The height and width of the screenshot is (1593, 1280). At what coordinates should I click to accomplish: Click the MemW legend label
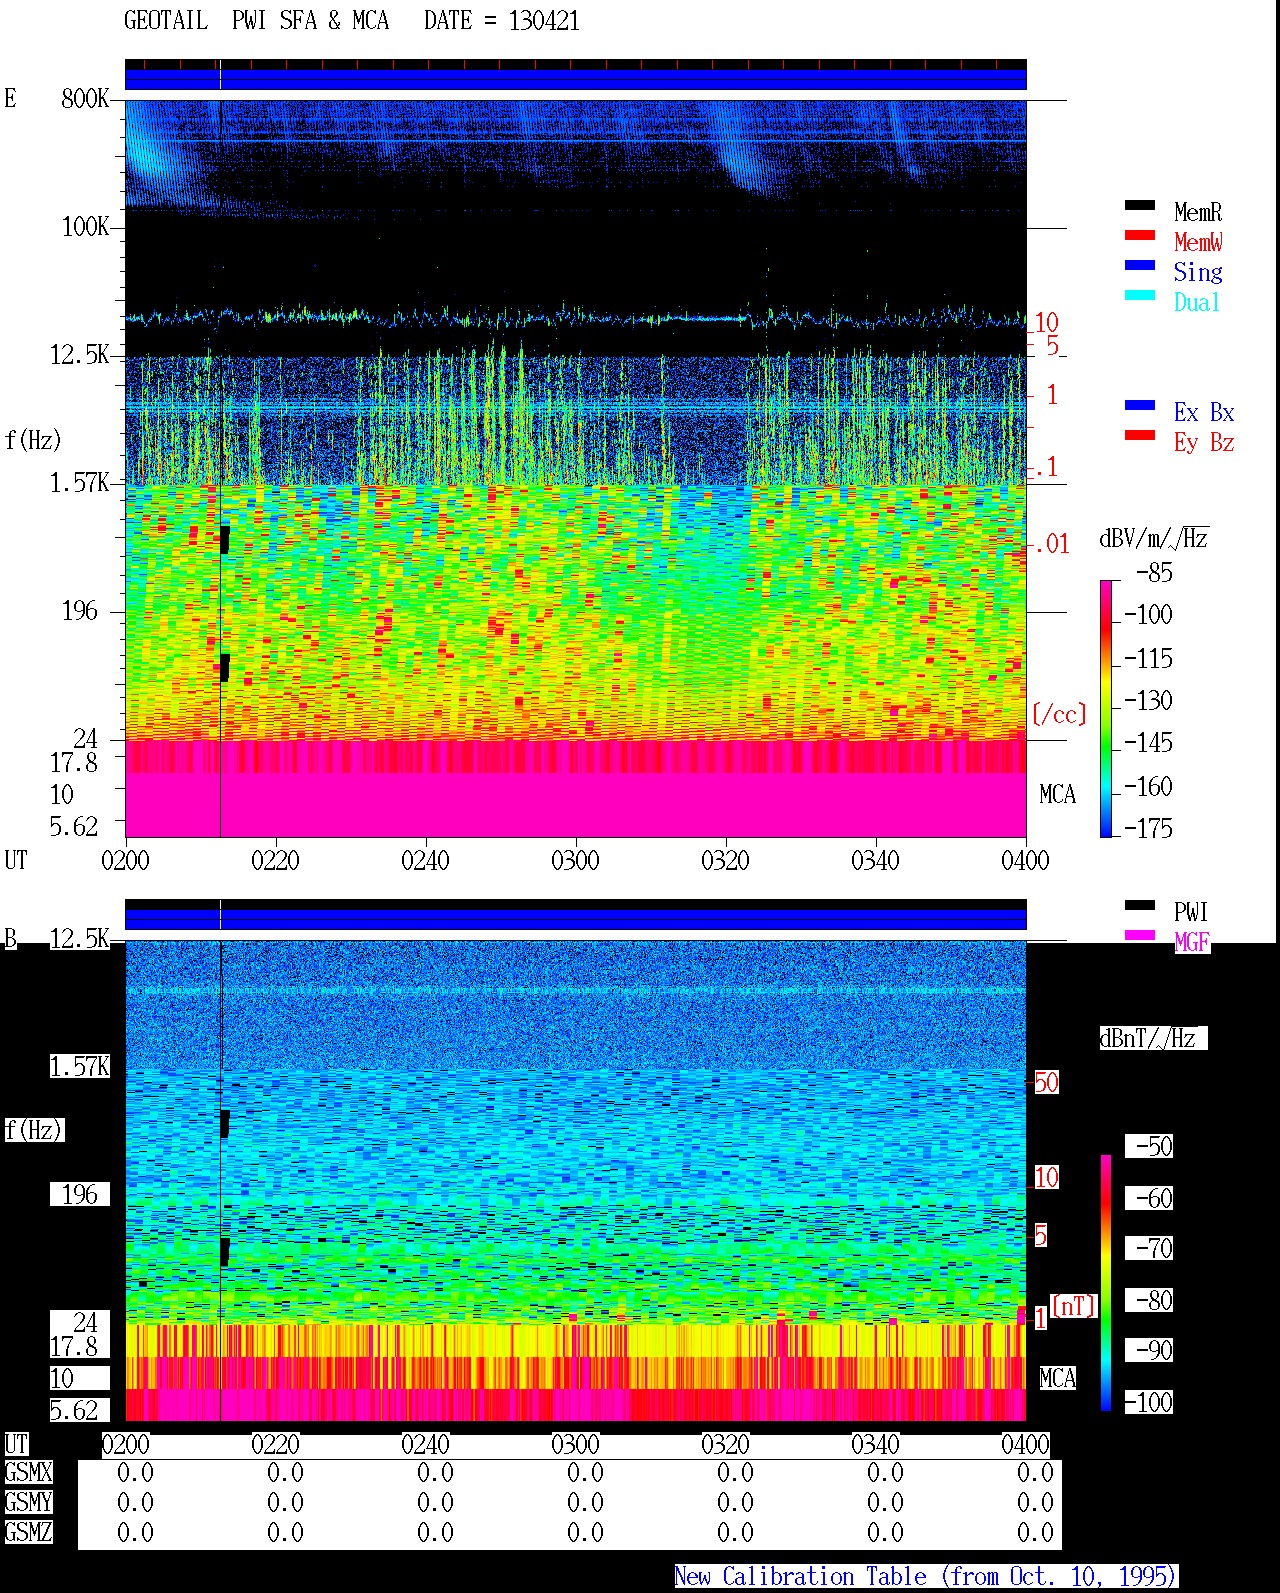(1198, 242)
